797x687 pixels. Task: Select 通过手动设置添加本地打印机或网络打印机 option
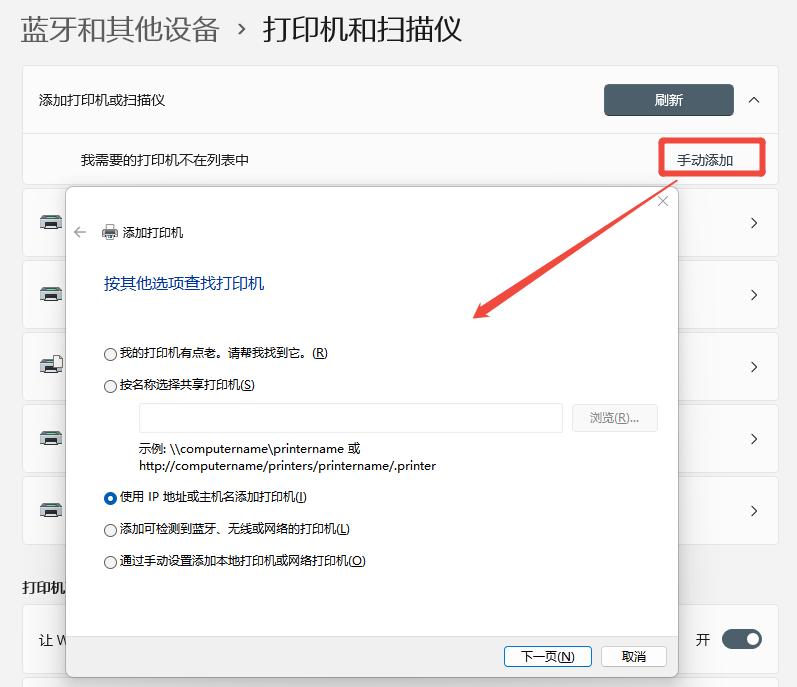(x=110, y=563)
